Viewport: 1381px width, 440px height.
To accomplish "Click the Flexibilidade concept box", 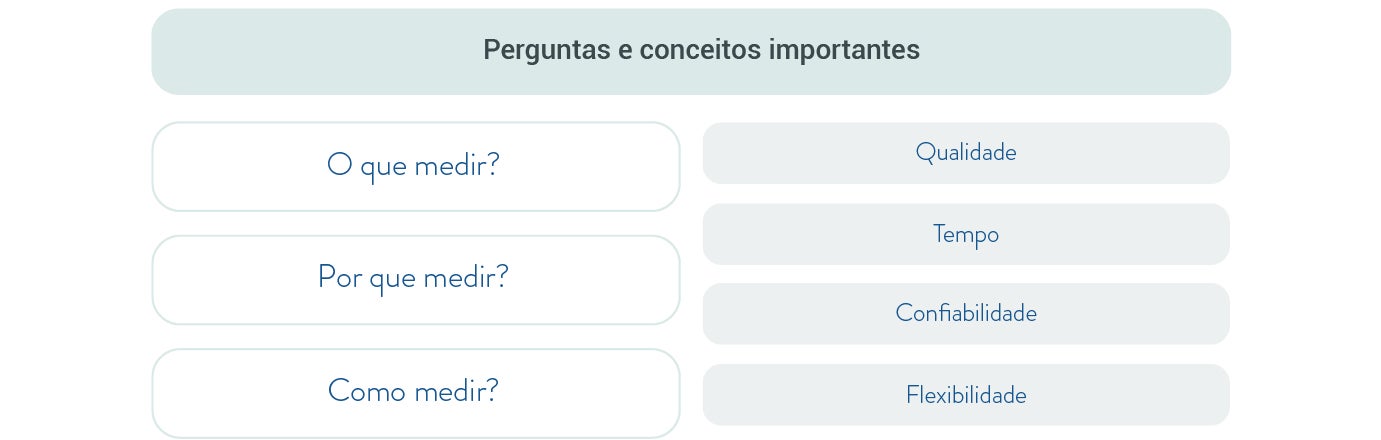I will coord(966,395).
